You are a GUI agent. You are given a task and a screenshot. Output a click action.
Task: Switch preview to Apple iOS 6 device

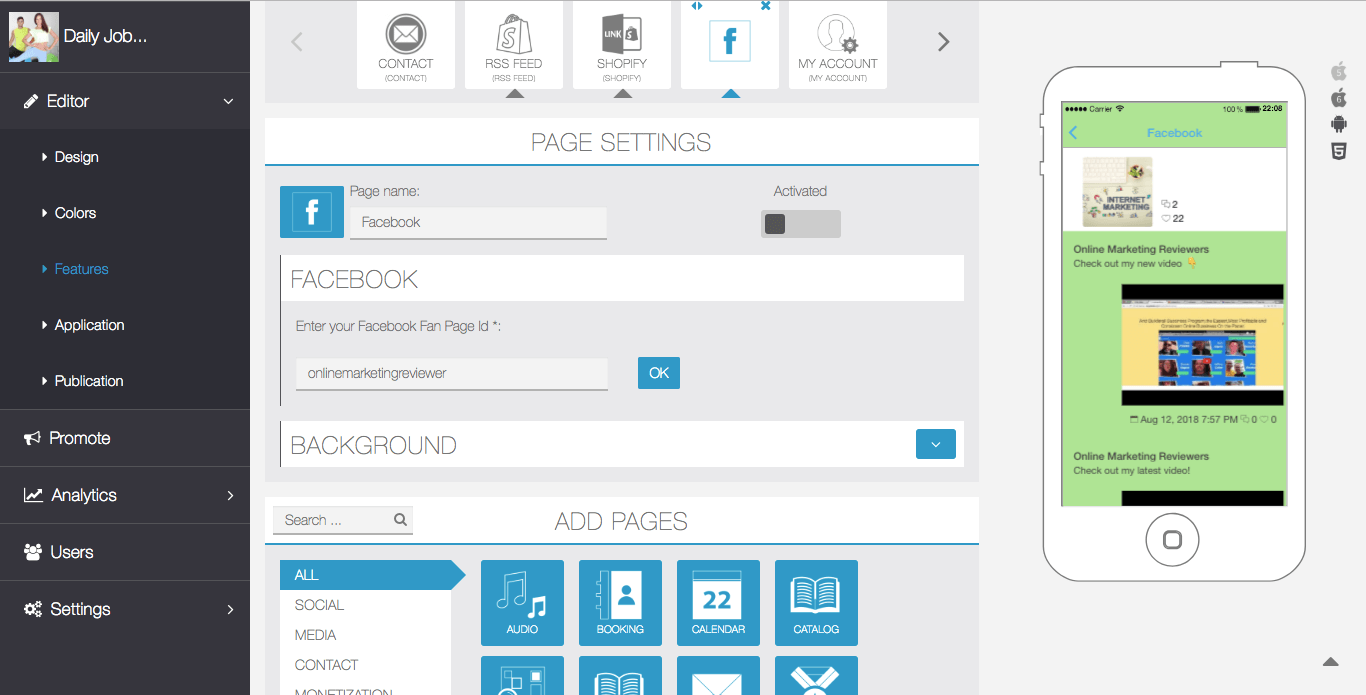pos(1339,98)
